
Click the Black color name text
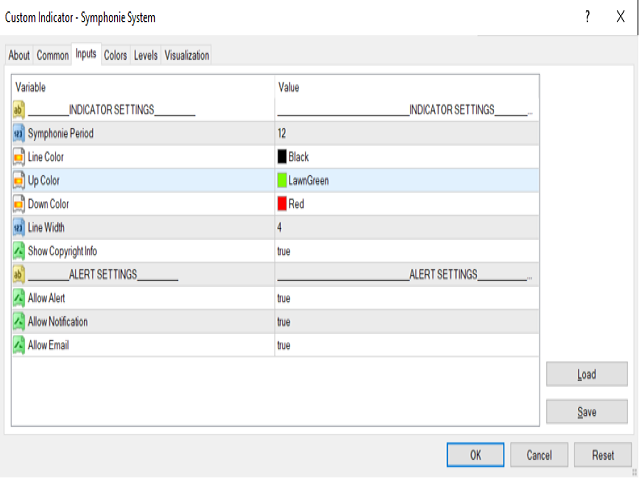tap(298, 157)
